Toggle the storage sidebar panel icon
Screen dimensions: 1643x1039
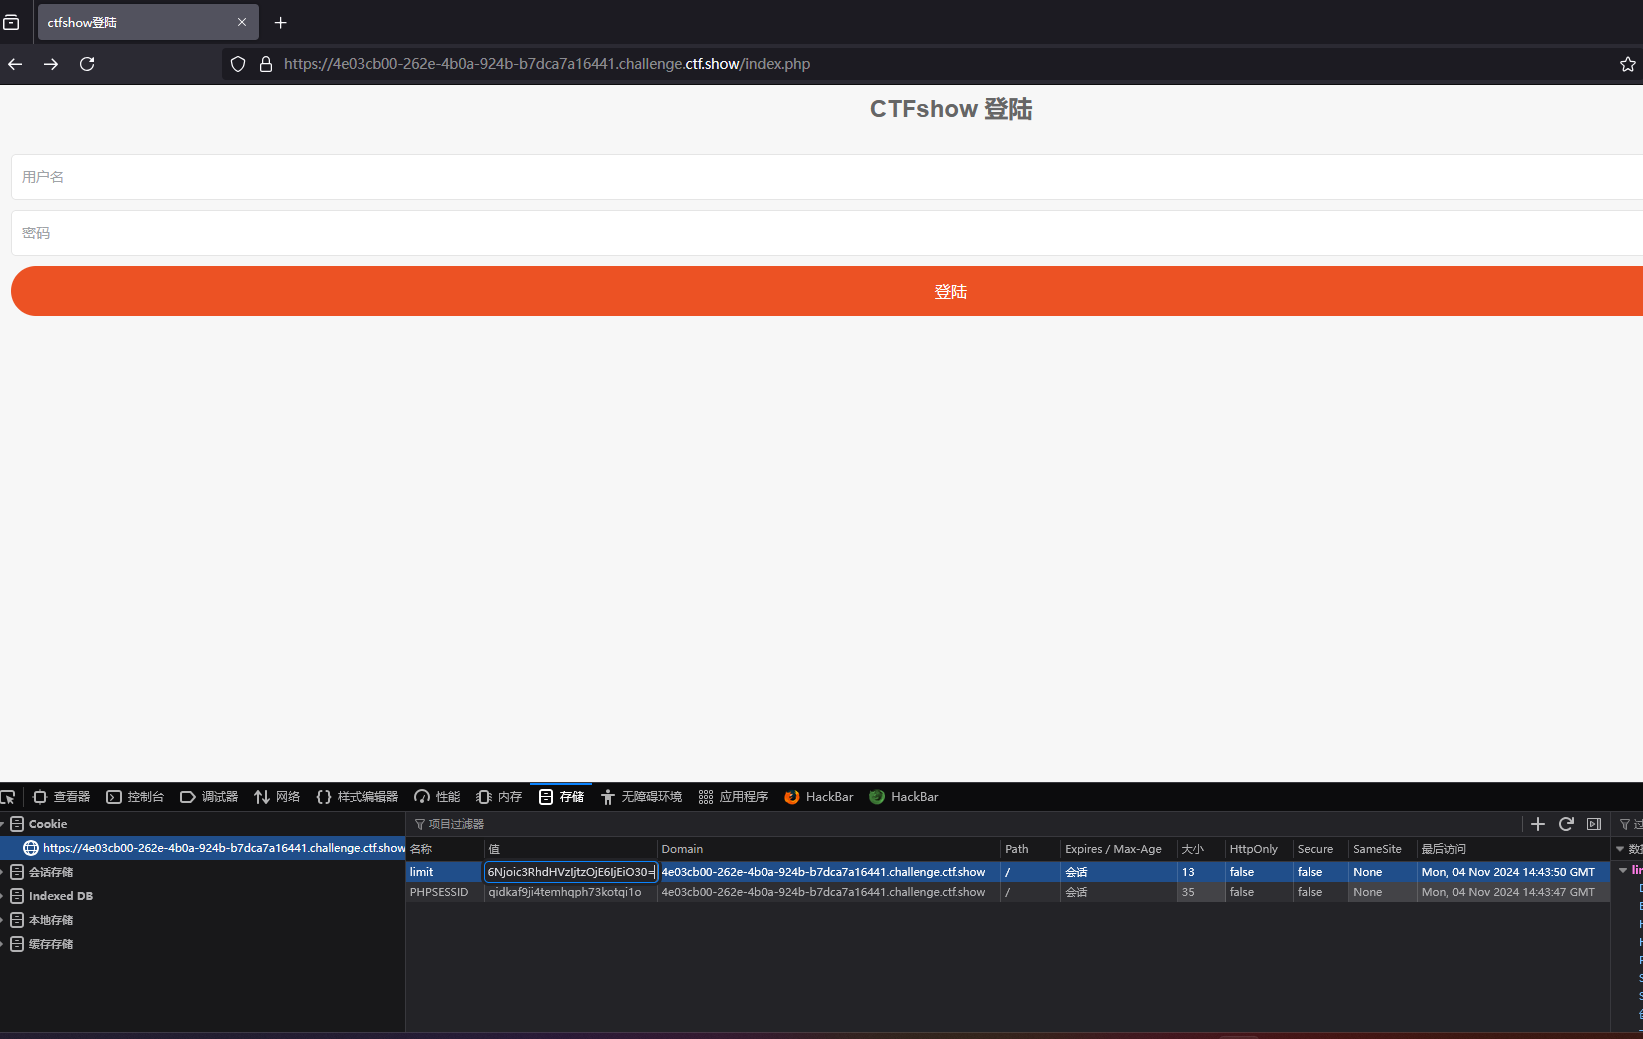[1594, 824]
